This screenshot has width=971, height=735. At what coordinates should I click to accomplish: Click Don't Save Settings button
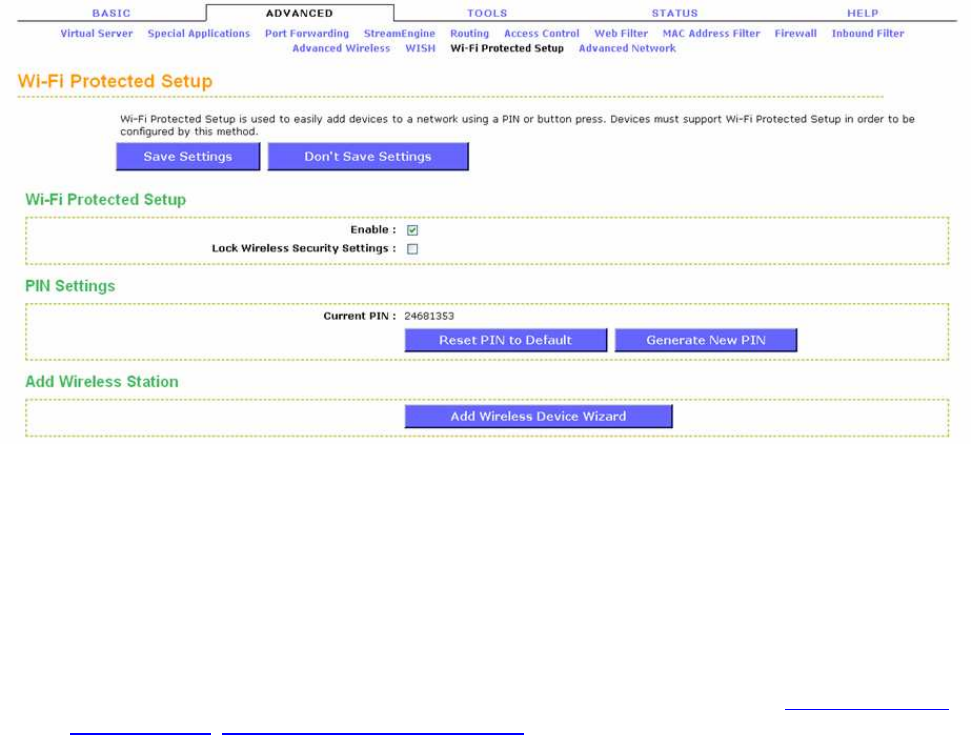click(368, 157)
